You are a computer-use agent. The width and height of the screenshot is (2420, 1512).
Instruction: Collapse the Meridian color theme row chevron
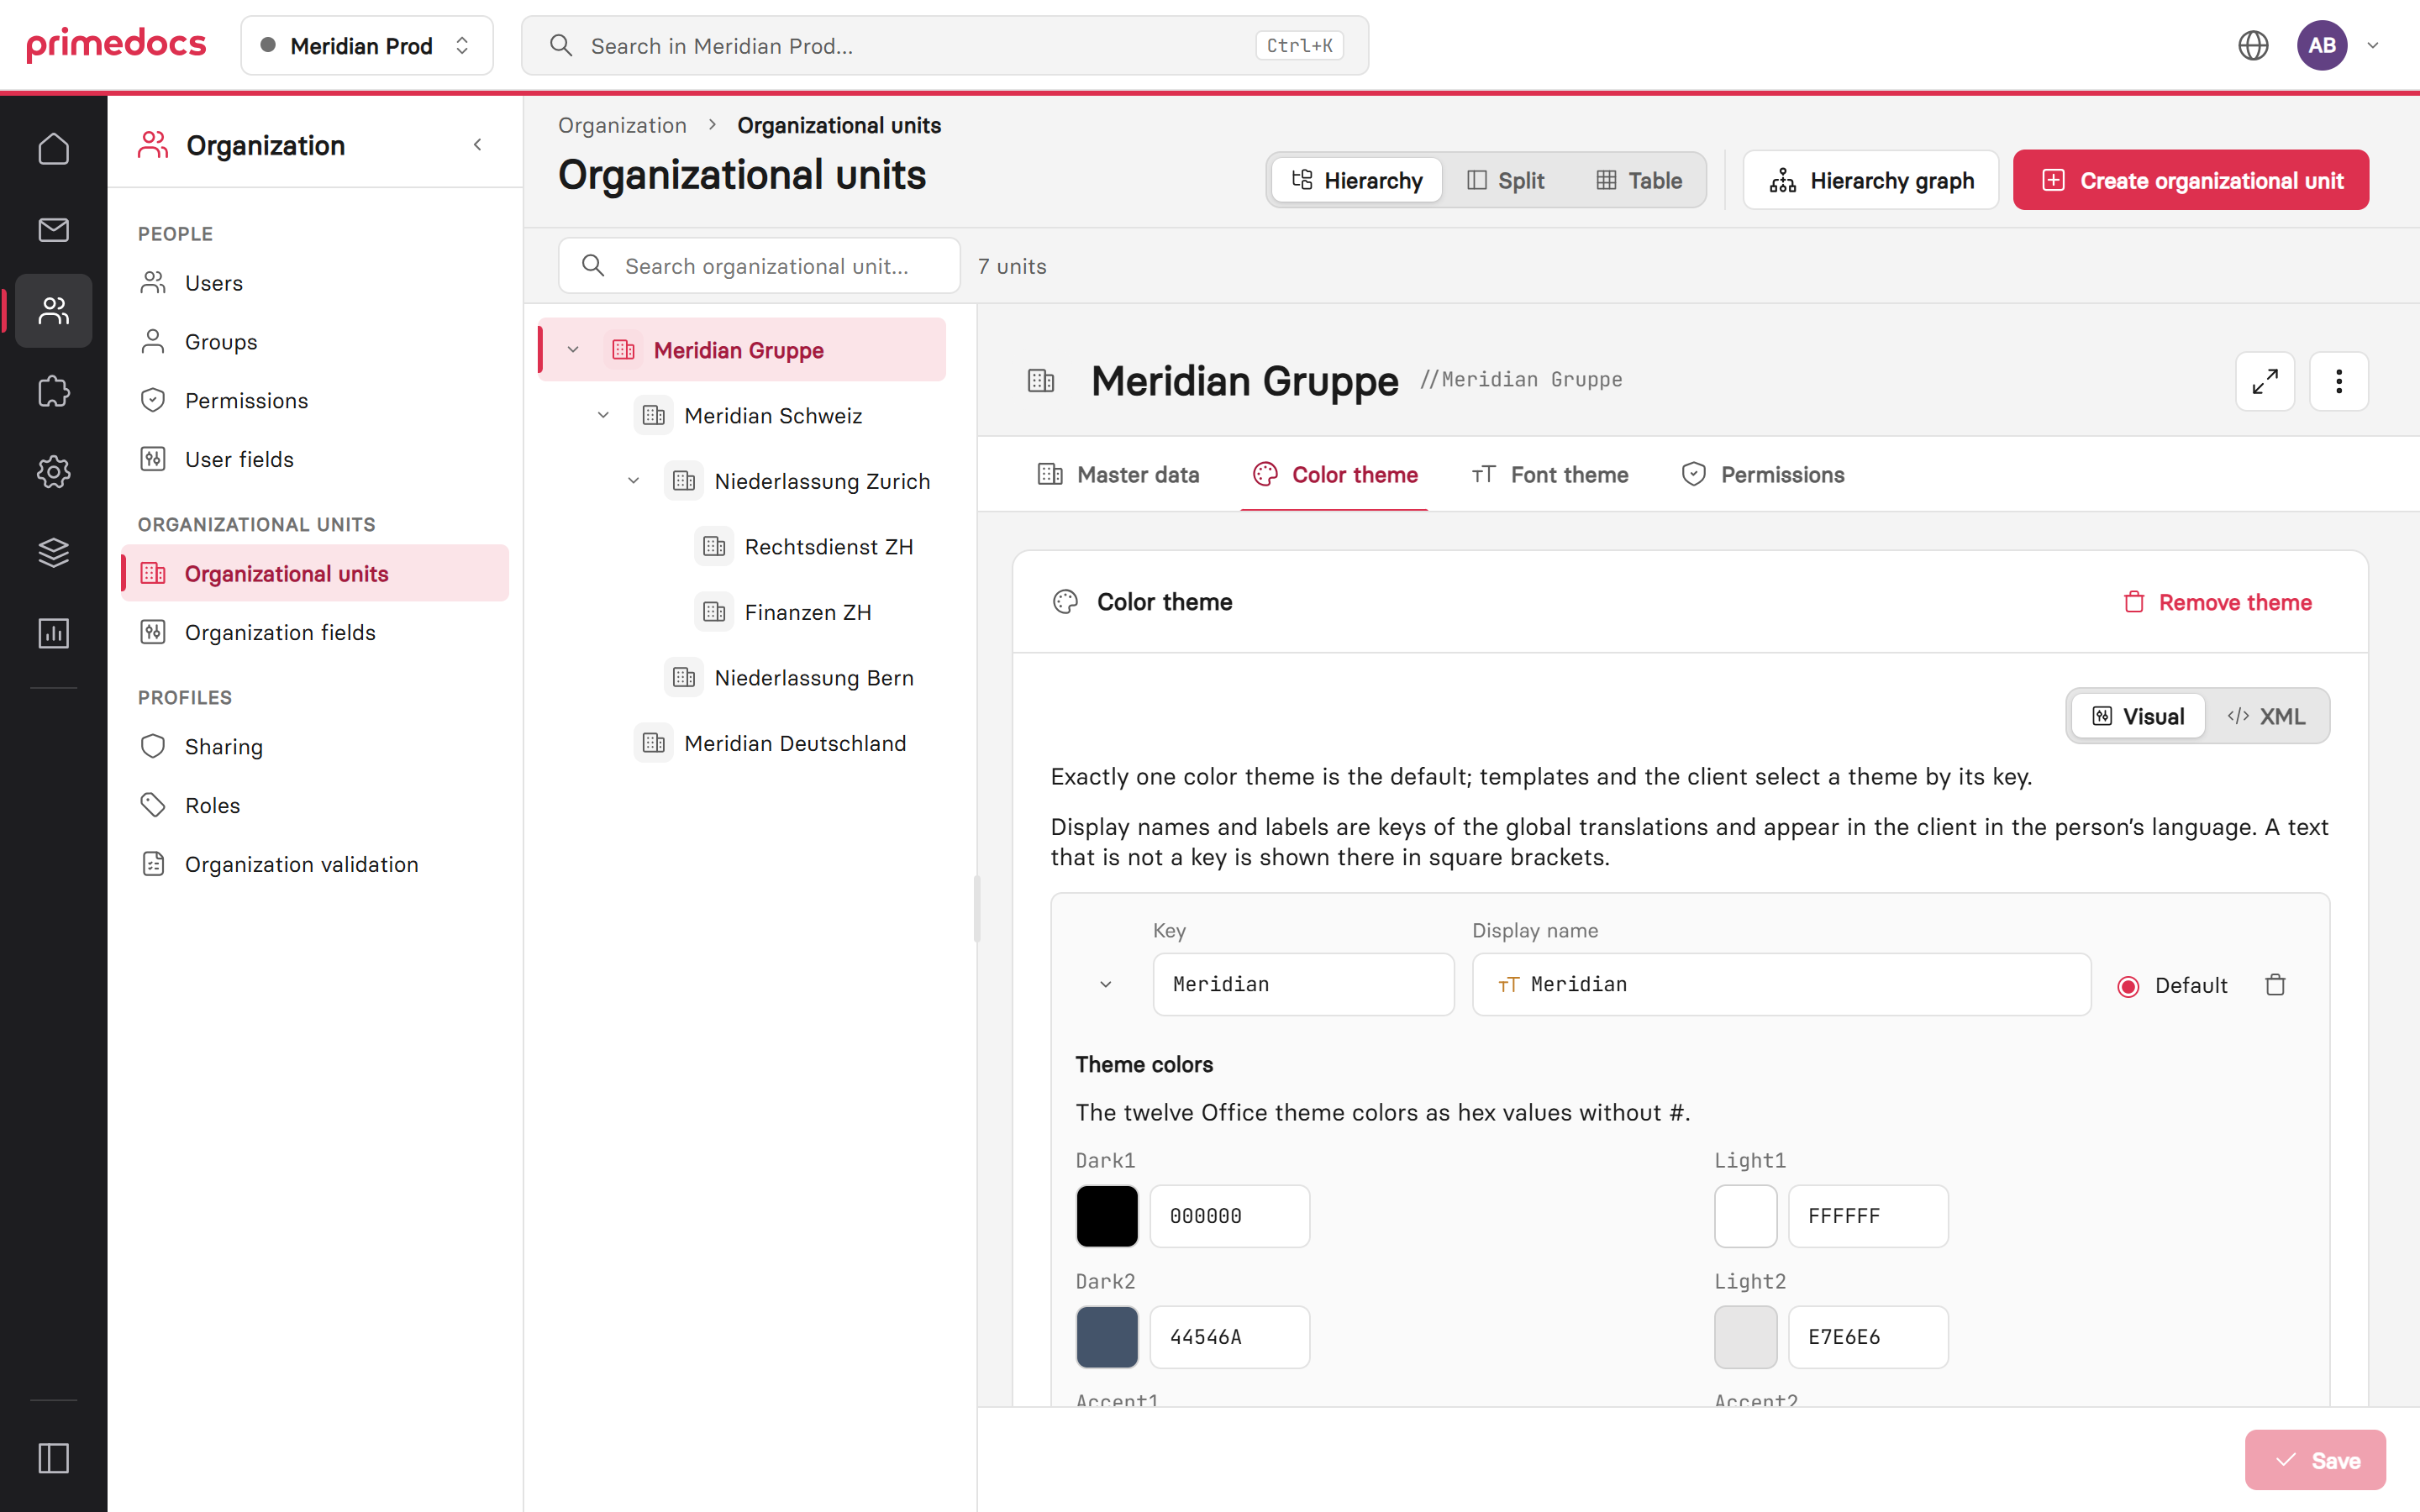tap(1105, 985)
